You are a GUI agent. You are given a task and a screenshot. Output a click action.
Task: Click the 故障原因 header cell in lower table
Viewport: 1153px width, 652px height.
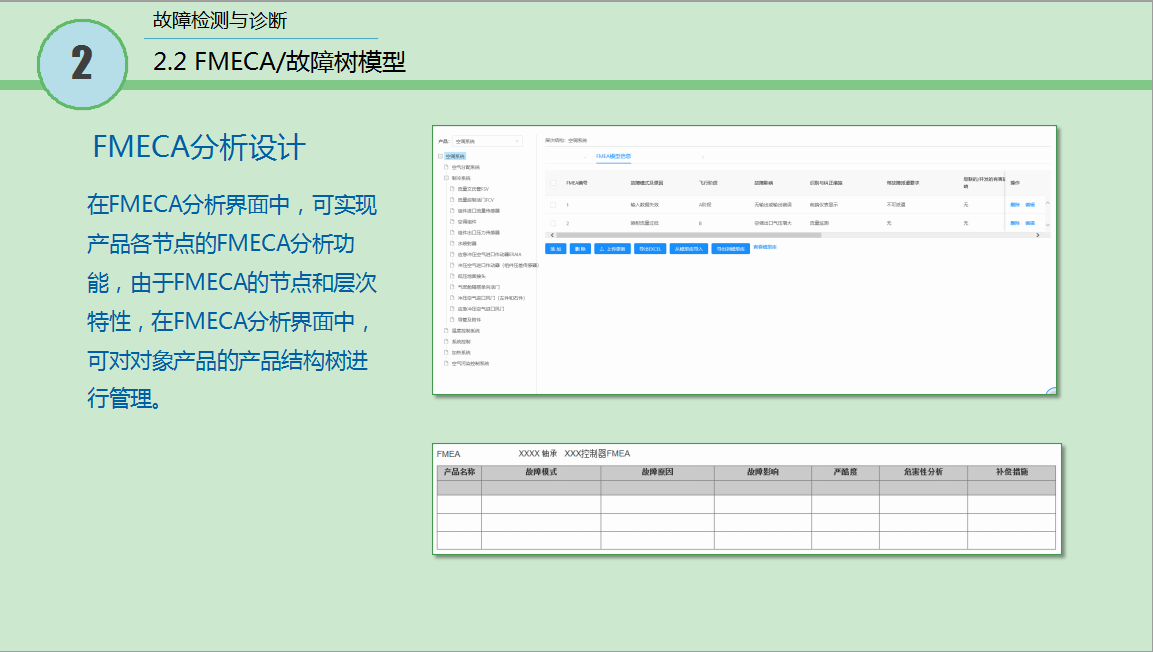coord(657,472)
